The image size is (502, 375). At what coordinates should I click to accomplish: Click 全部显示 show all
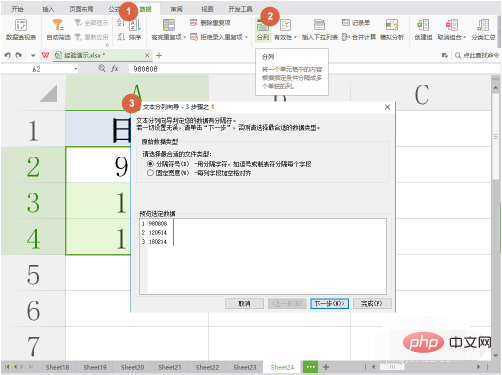[92, 23]
